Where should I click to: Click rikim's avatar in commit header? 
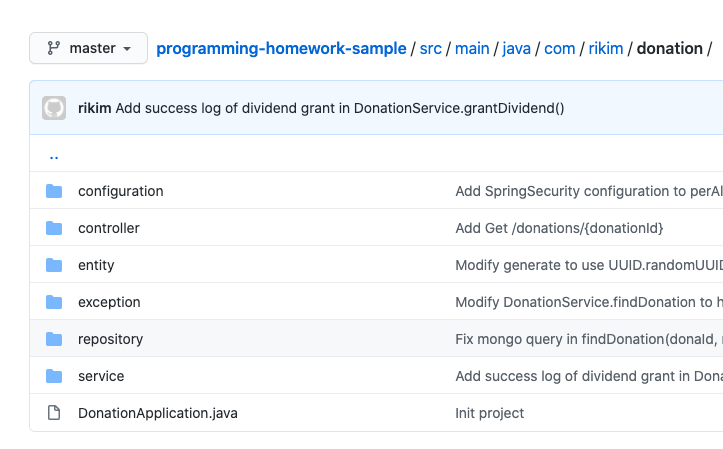coord(54,108)
